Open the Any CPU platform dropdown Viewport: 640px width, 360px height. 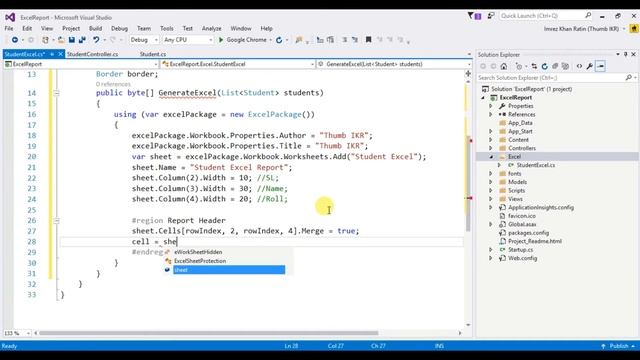[188, 40]
